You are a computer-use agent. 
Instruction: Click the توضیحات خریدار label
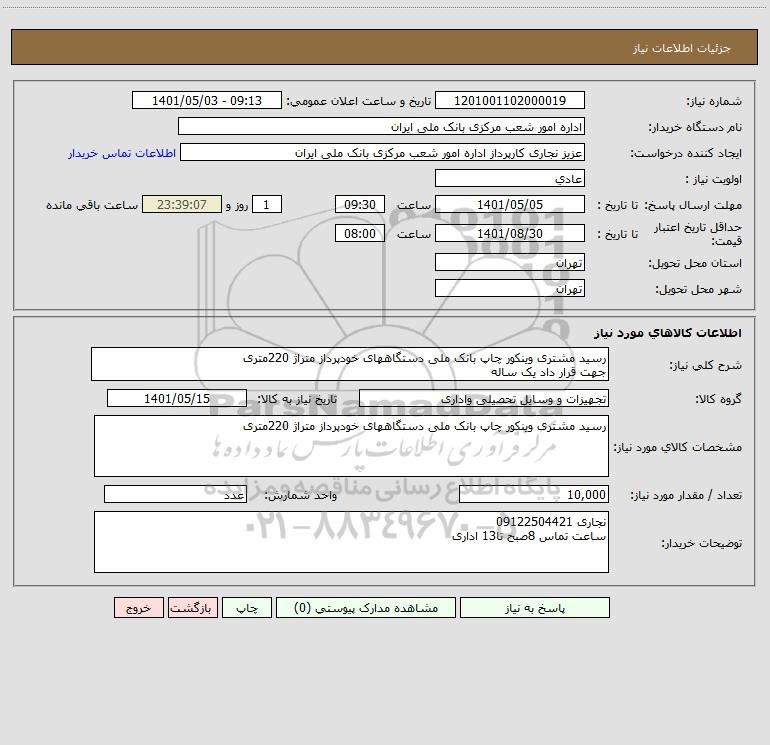pos(702,543)
